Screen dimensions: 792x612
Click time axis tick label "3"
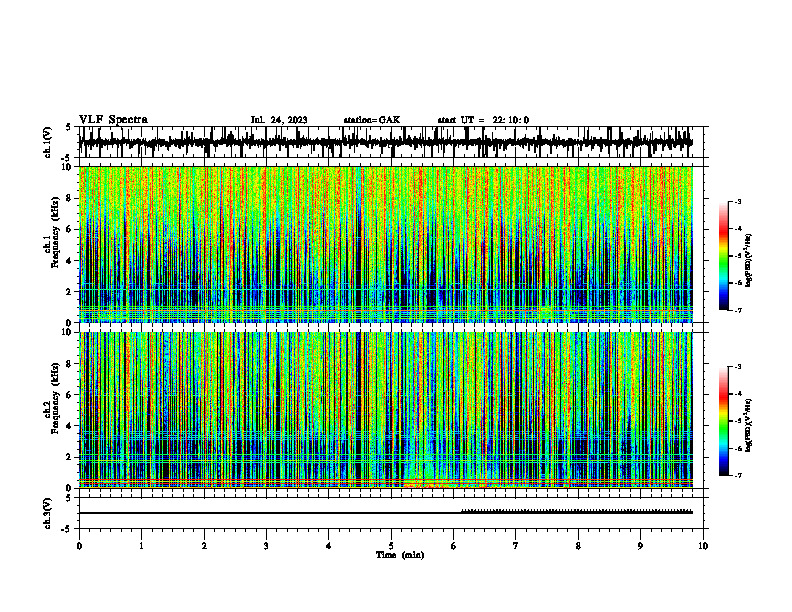266,546
